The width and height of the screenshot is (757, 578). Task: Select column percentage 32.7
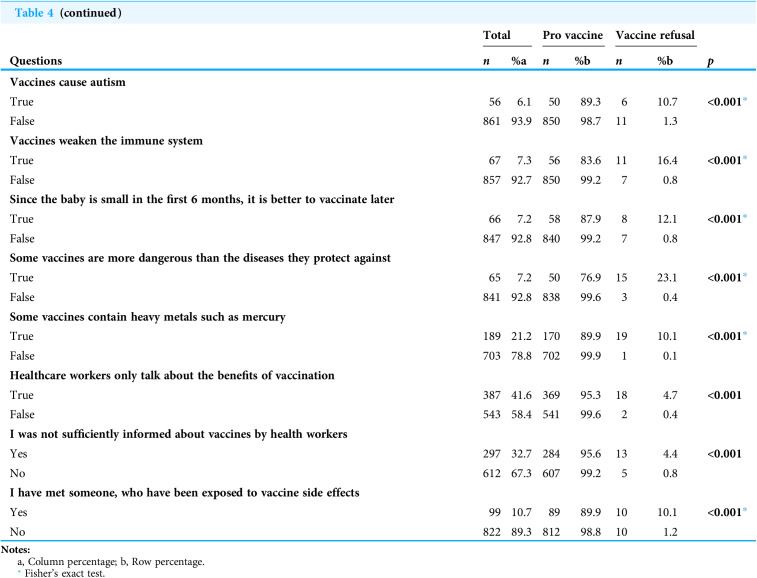point(521,454)
